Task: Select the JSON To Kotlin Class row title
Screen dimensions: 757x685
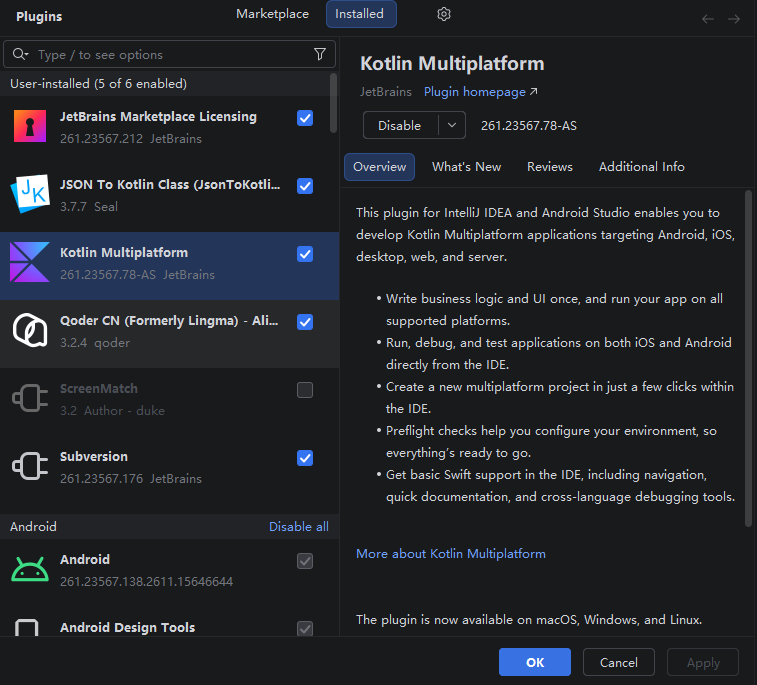Action: coord(170,185)
